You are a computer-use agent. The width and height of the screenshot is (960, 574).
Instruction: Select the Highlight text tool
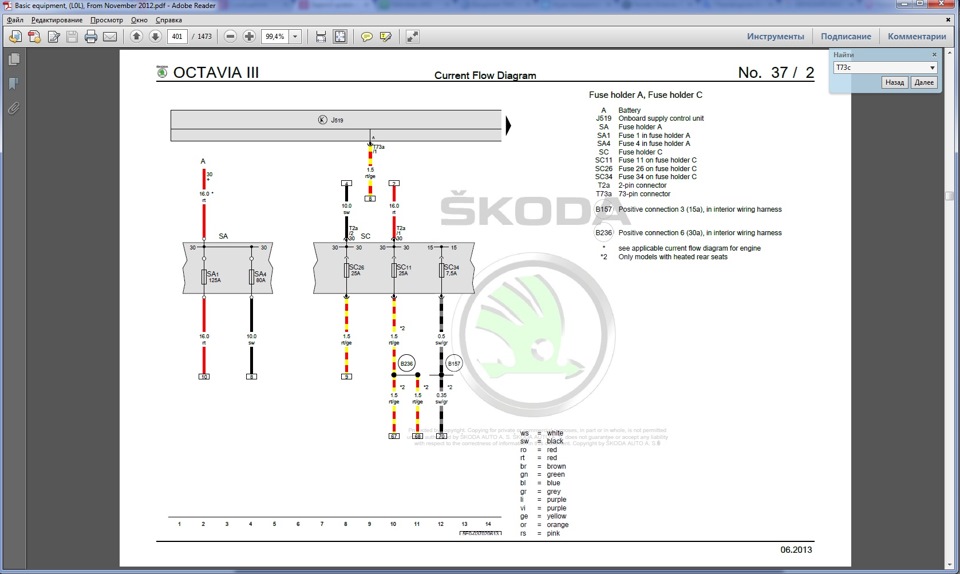(386, 37)
